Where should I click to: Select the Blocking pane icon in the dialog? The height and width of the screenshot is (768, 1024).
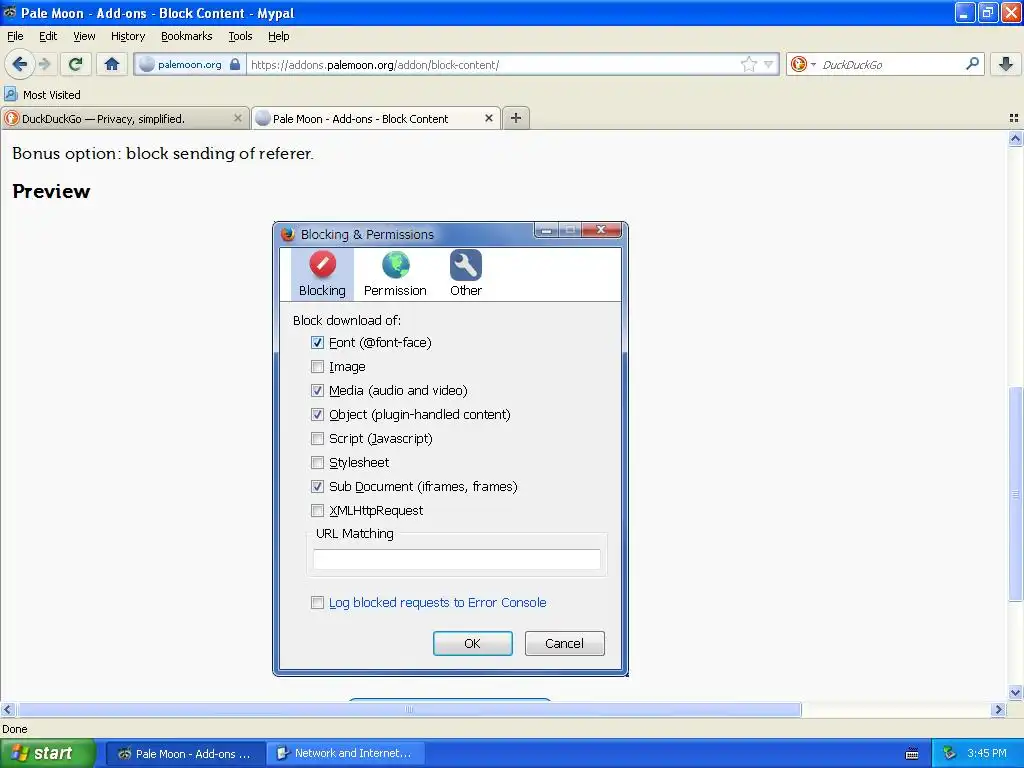322,274
